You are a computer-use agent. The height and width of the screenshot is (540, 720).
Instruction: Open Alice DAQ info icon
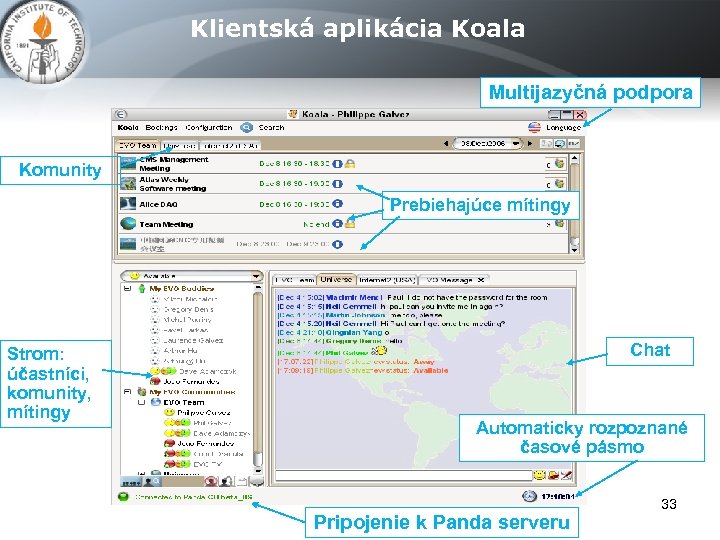[x=338, y=203]
